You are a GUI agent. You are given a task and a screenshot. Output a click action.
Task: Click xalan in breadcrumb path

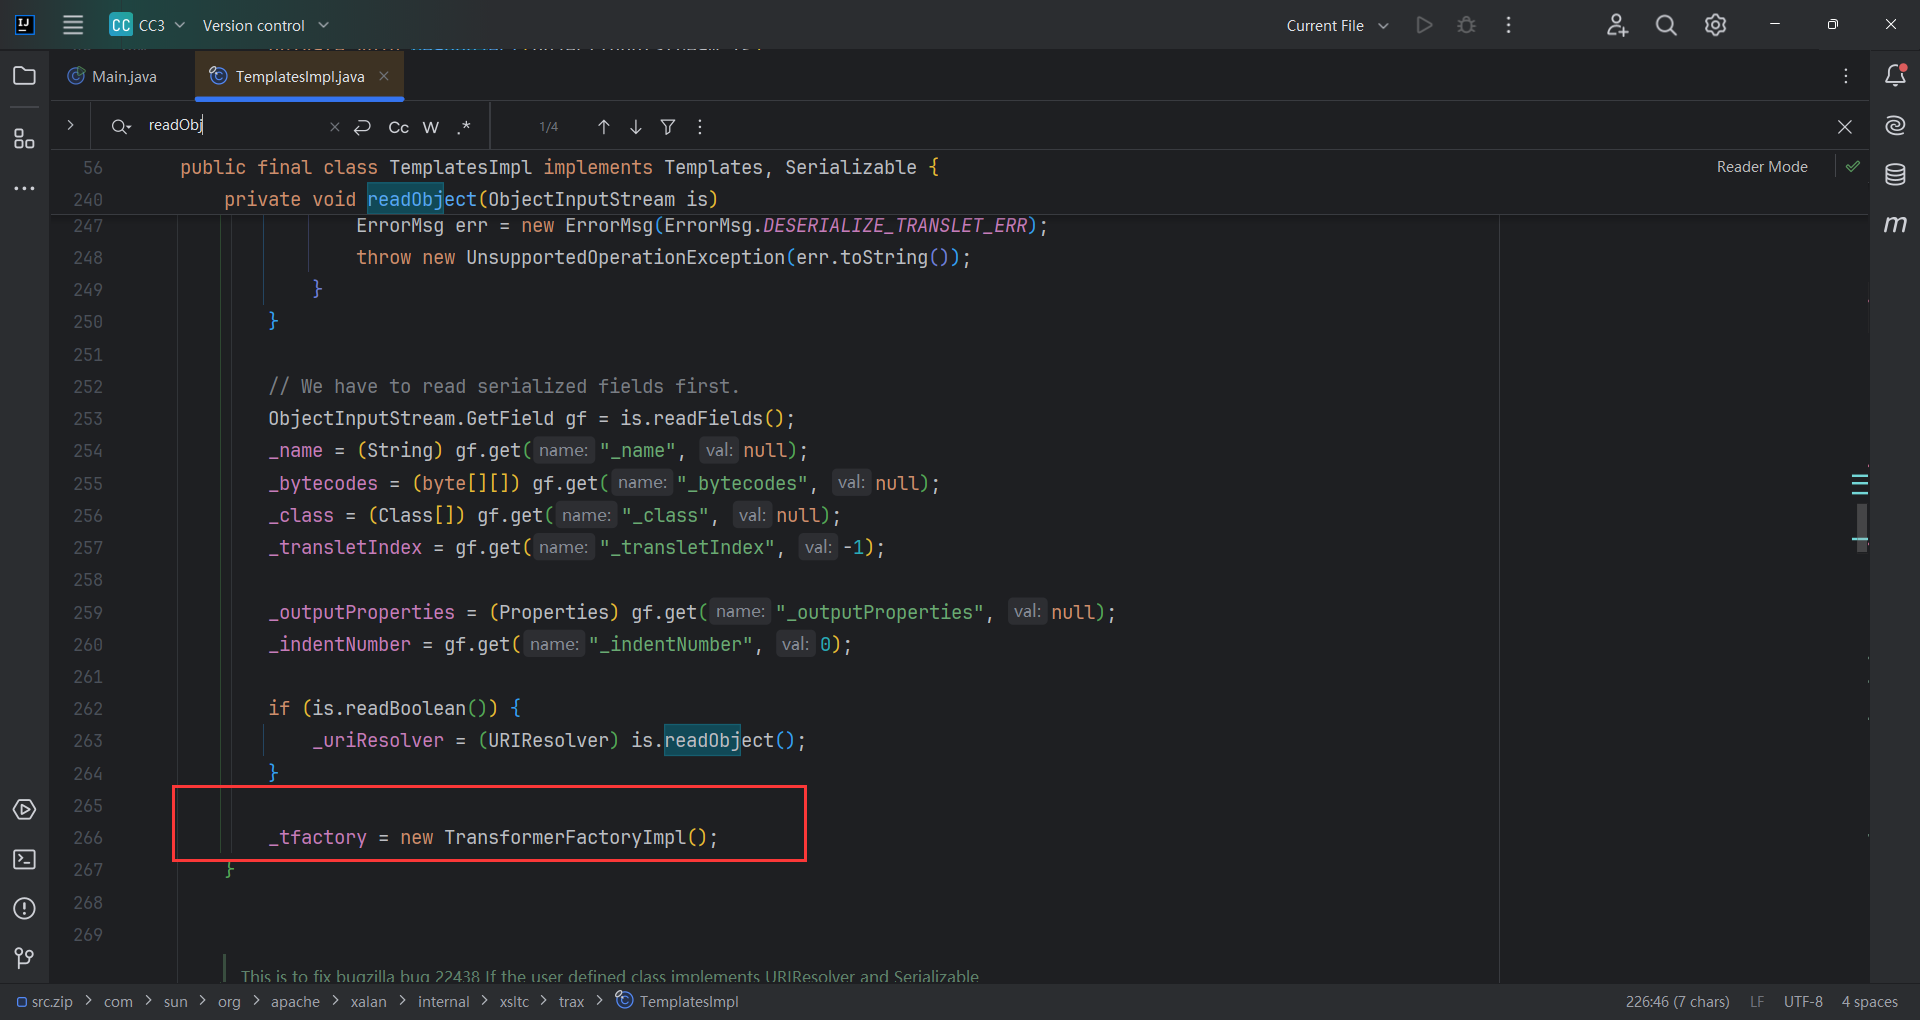click(368, 1001)
